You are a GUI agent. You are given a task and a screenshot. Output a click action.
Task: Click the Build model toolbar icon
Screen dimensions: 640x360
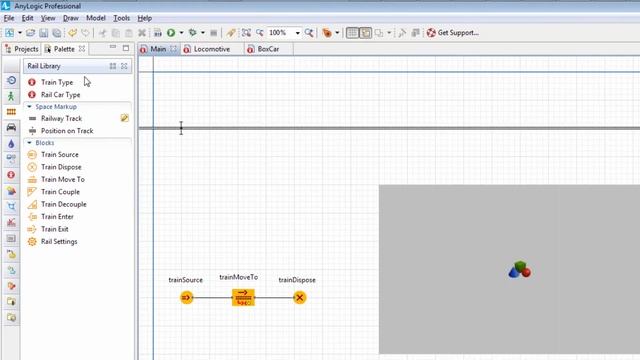point(158,33)
